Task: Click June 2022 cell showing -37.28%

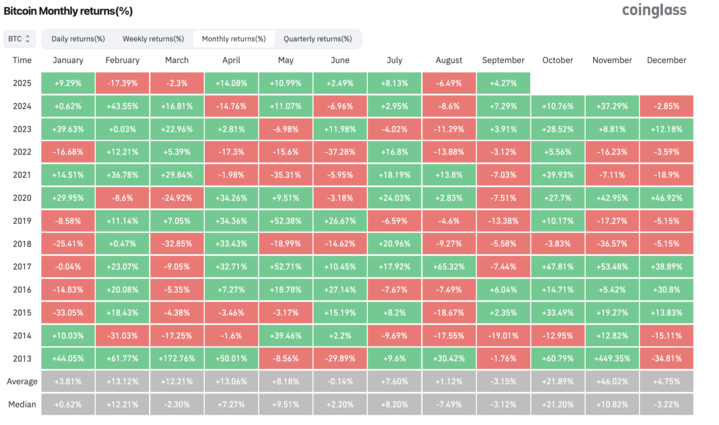Action: click(x=340, y=152)
